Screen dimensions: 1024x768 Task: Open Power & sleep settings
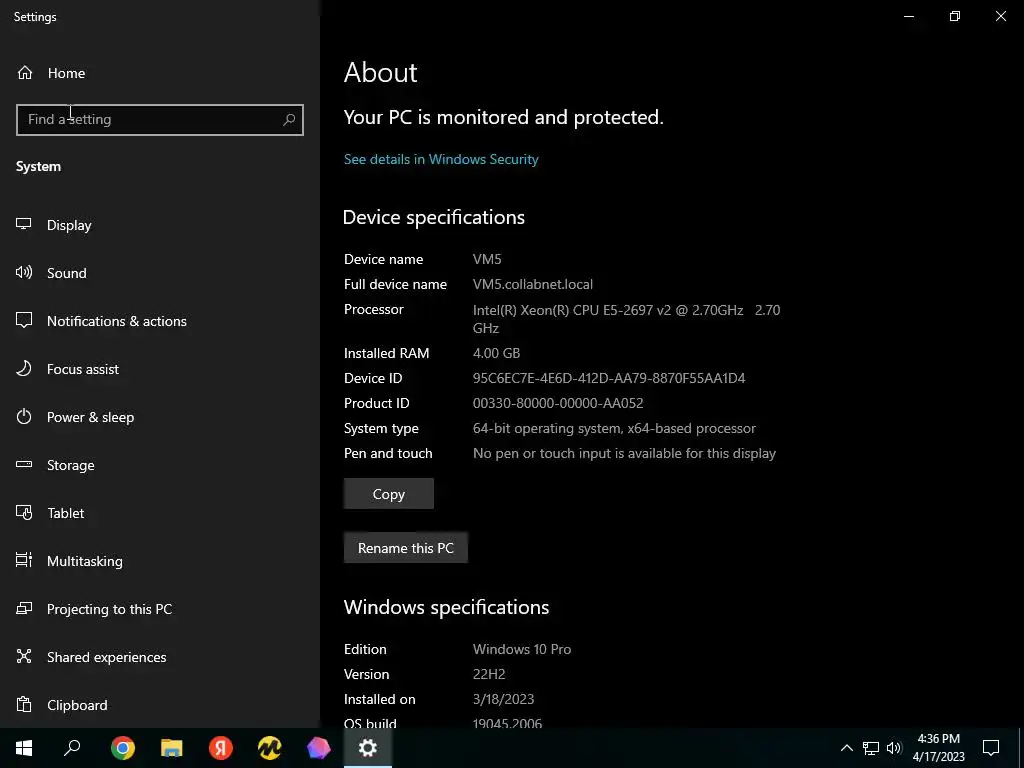click(x=160, y=417)
